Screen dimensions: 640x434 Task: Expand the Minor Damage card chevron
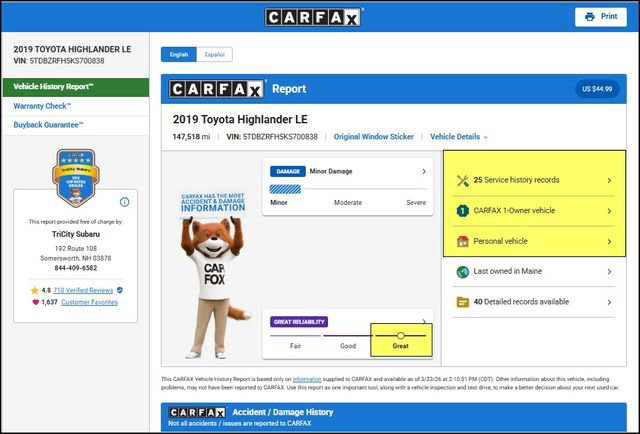423,172
